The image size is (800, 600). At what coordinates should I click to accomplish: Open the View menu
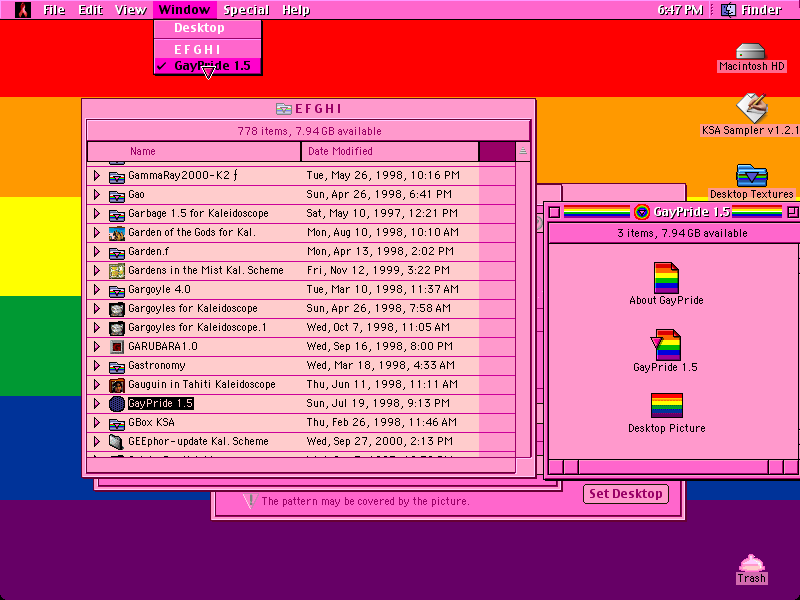pos(130,10)
